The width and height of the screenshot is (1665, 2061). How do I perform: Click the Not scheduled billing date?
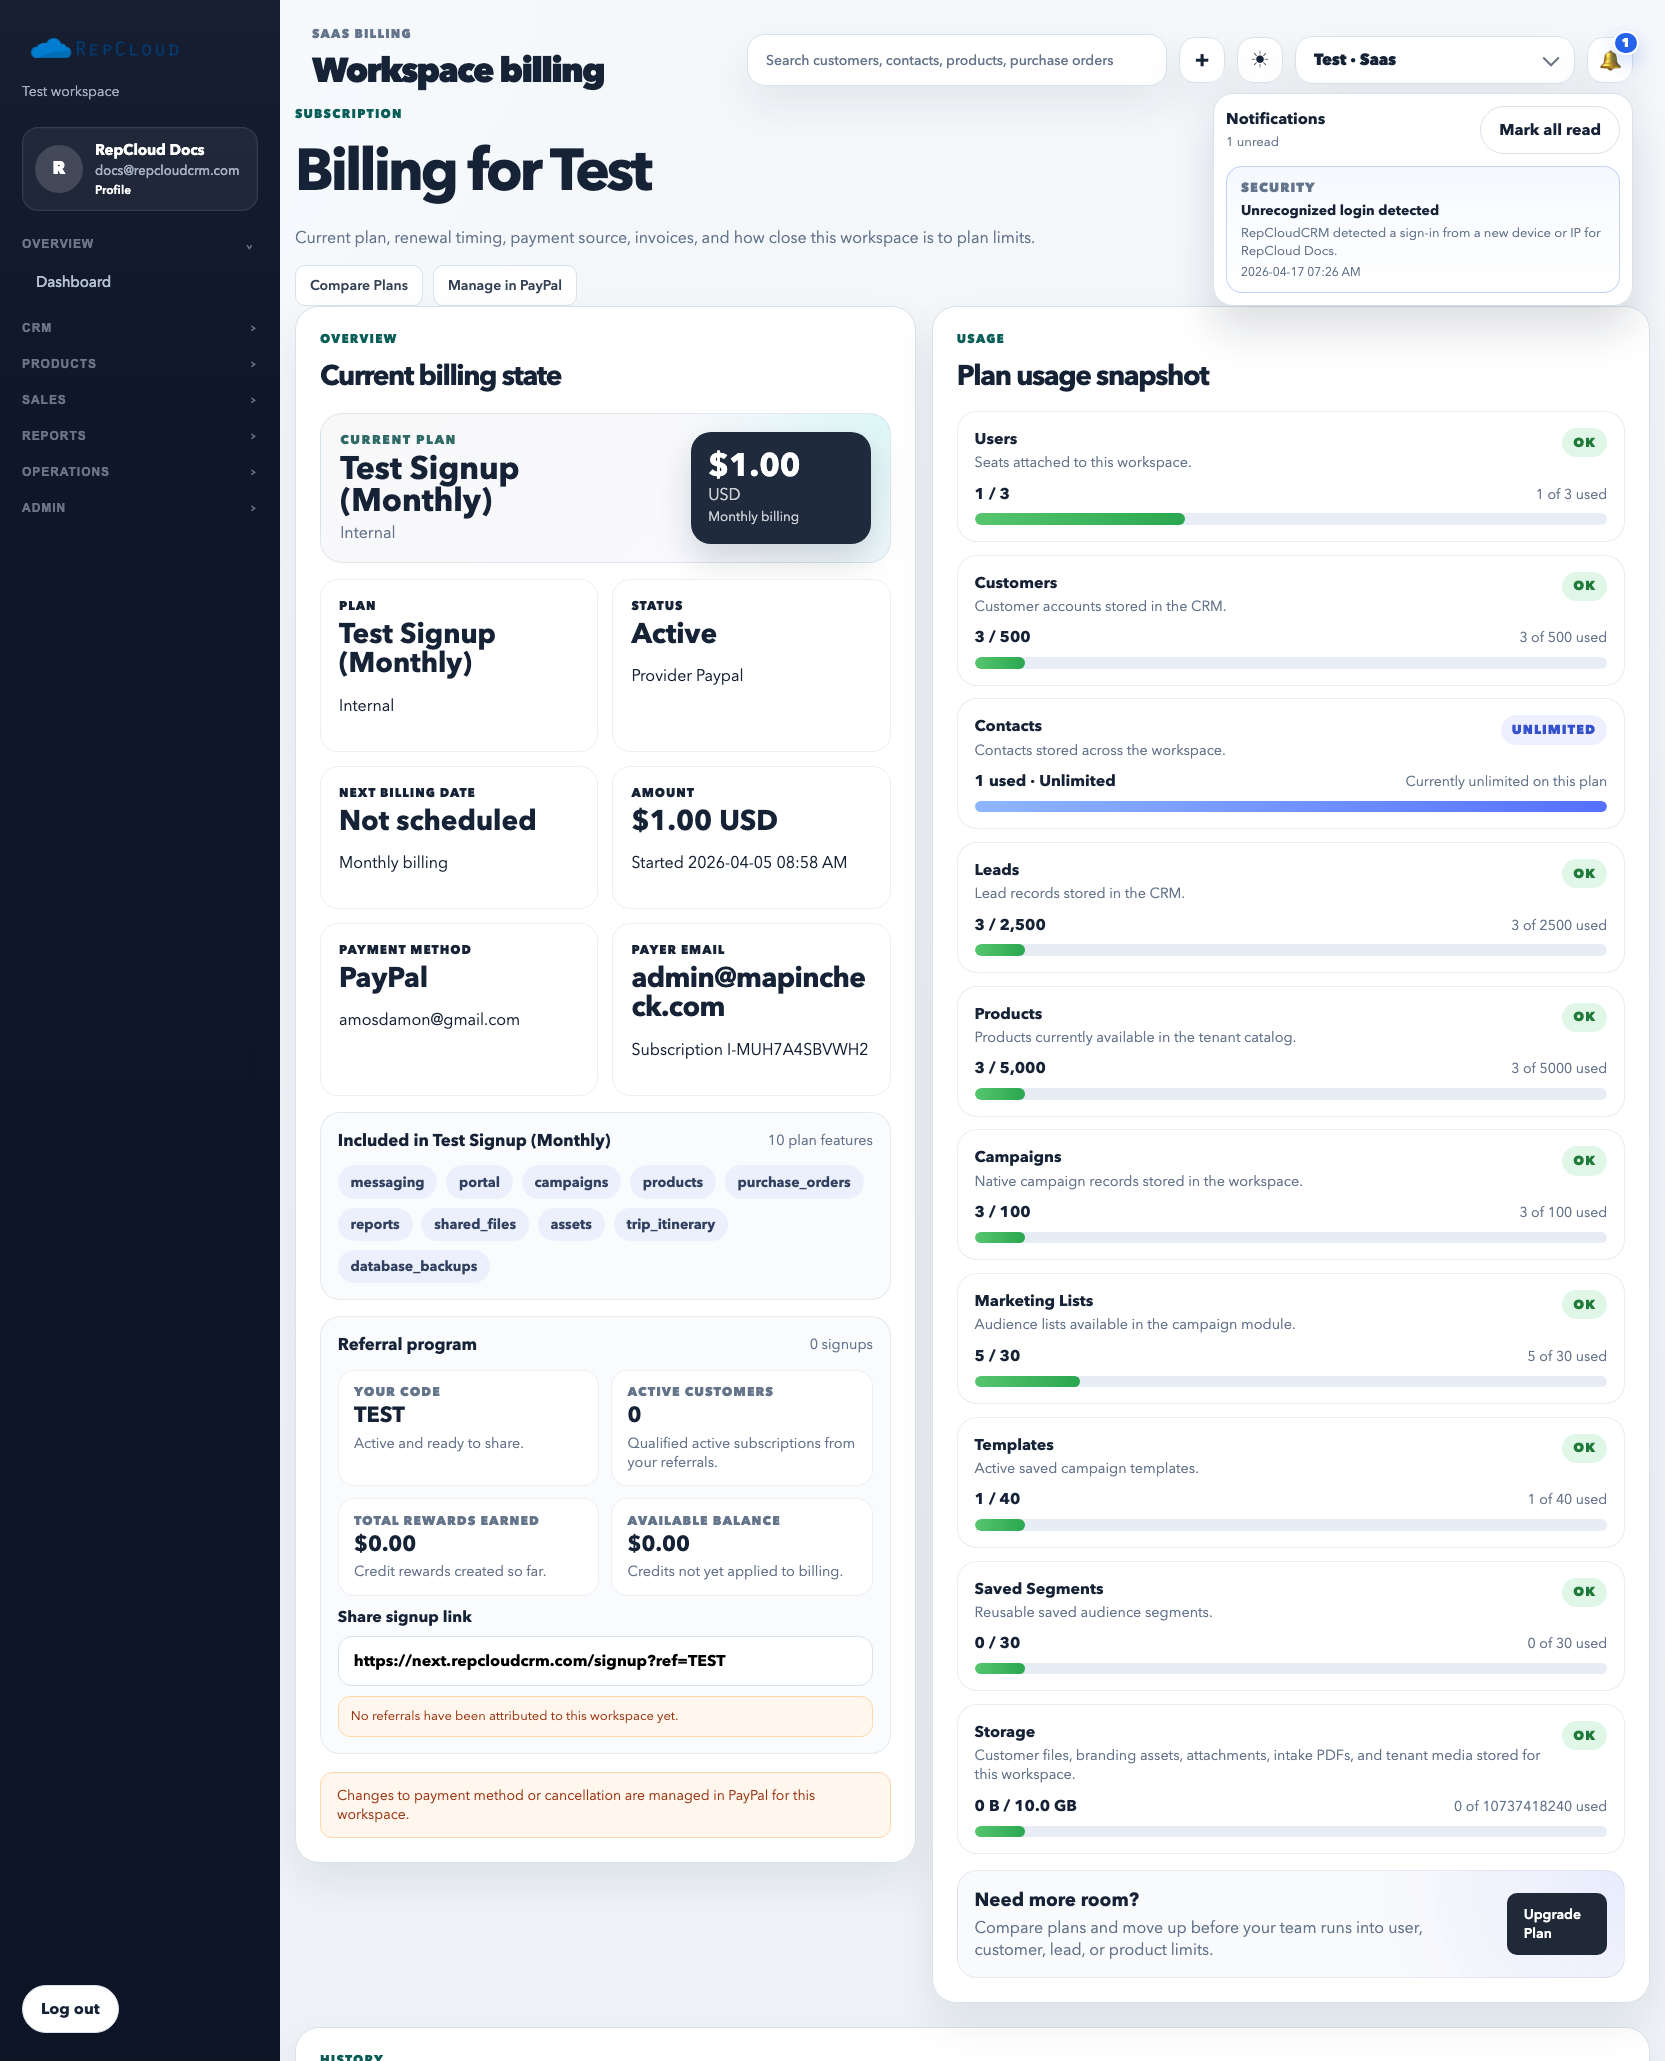pos(438,820)
